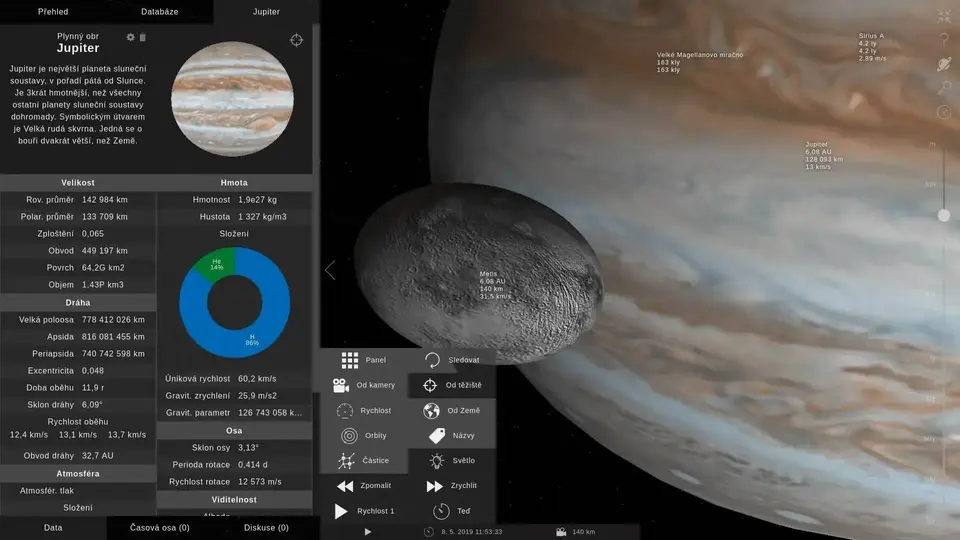Screen dimensions: 960x540
Task: Open the Panel grid menu item
Action: (364, 360)
